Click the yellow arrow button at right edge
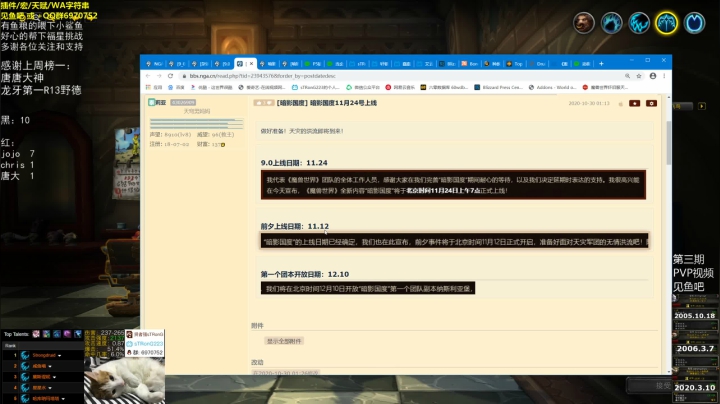This screenshot has width=720, height=404. 702,106
